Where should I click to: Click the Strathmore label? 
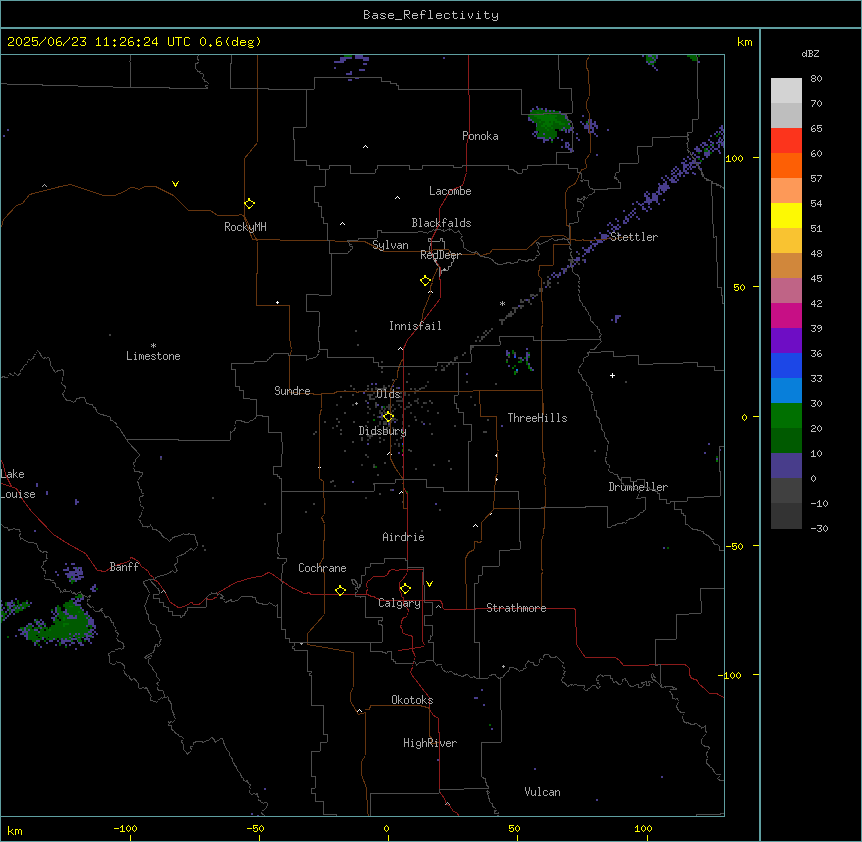coord(516,608)
